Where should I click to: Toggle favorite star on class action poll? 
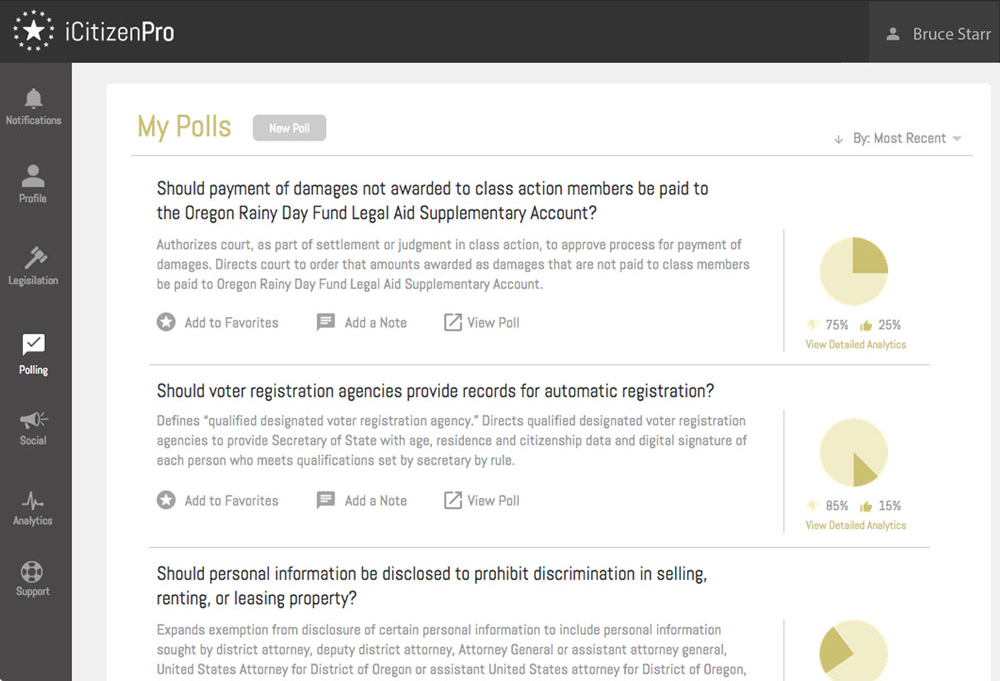(x=166, y=323)
